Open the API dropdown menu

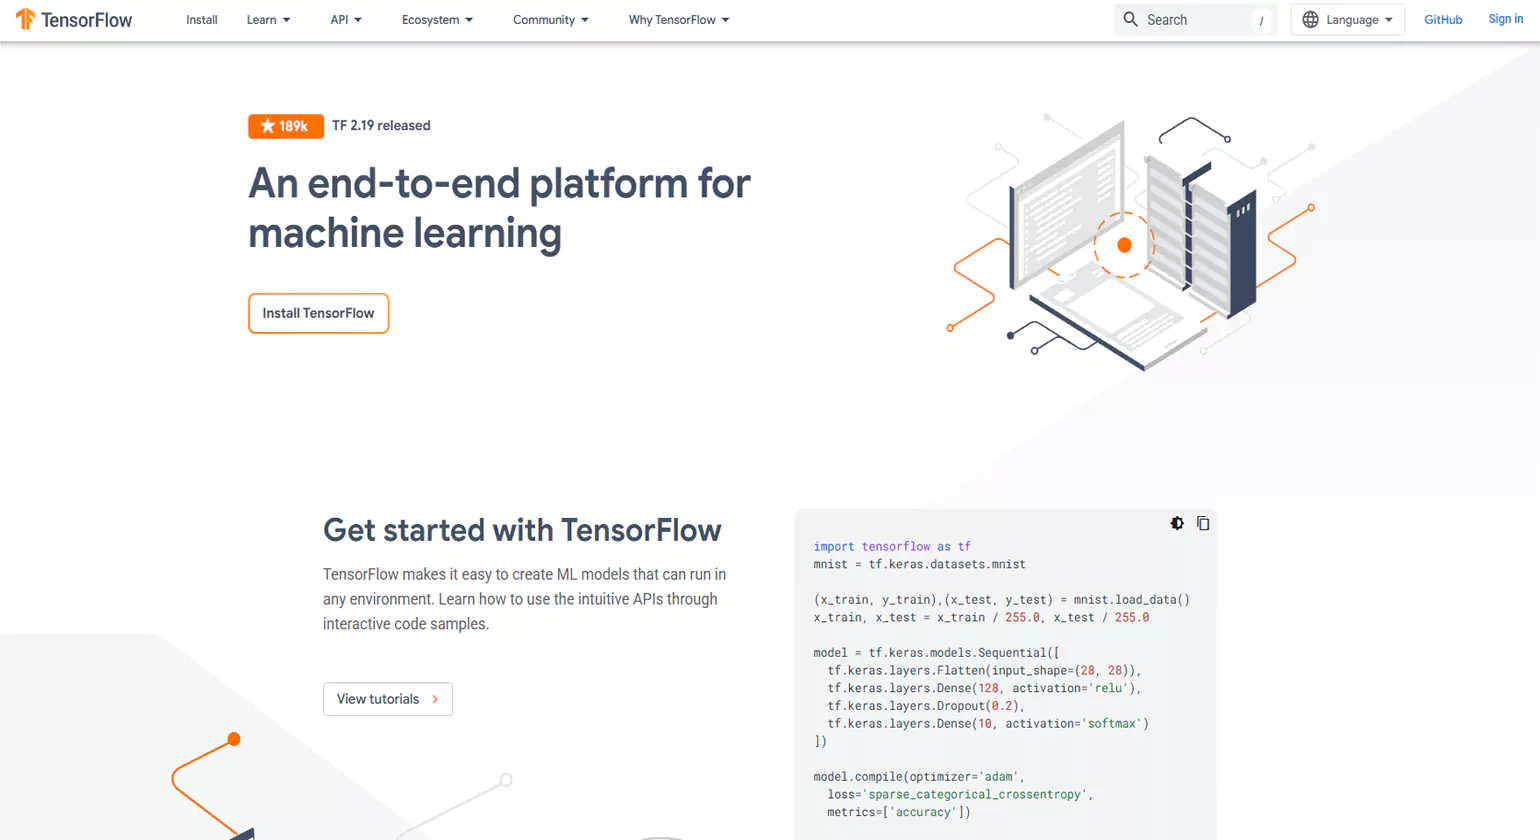pos(346,19)
